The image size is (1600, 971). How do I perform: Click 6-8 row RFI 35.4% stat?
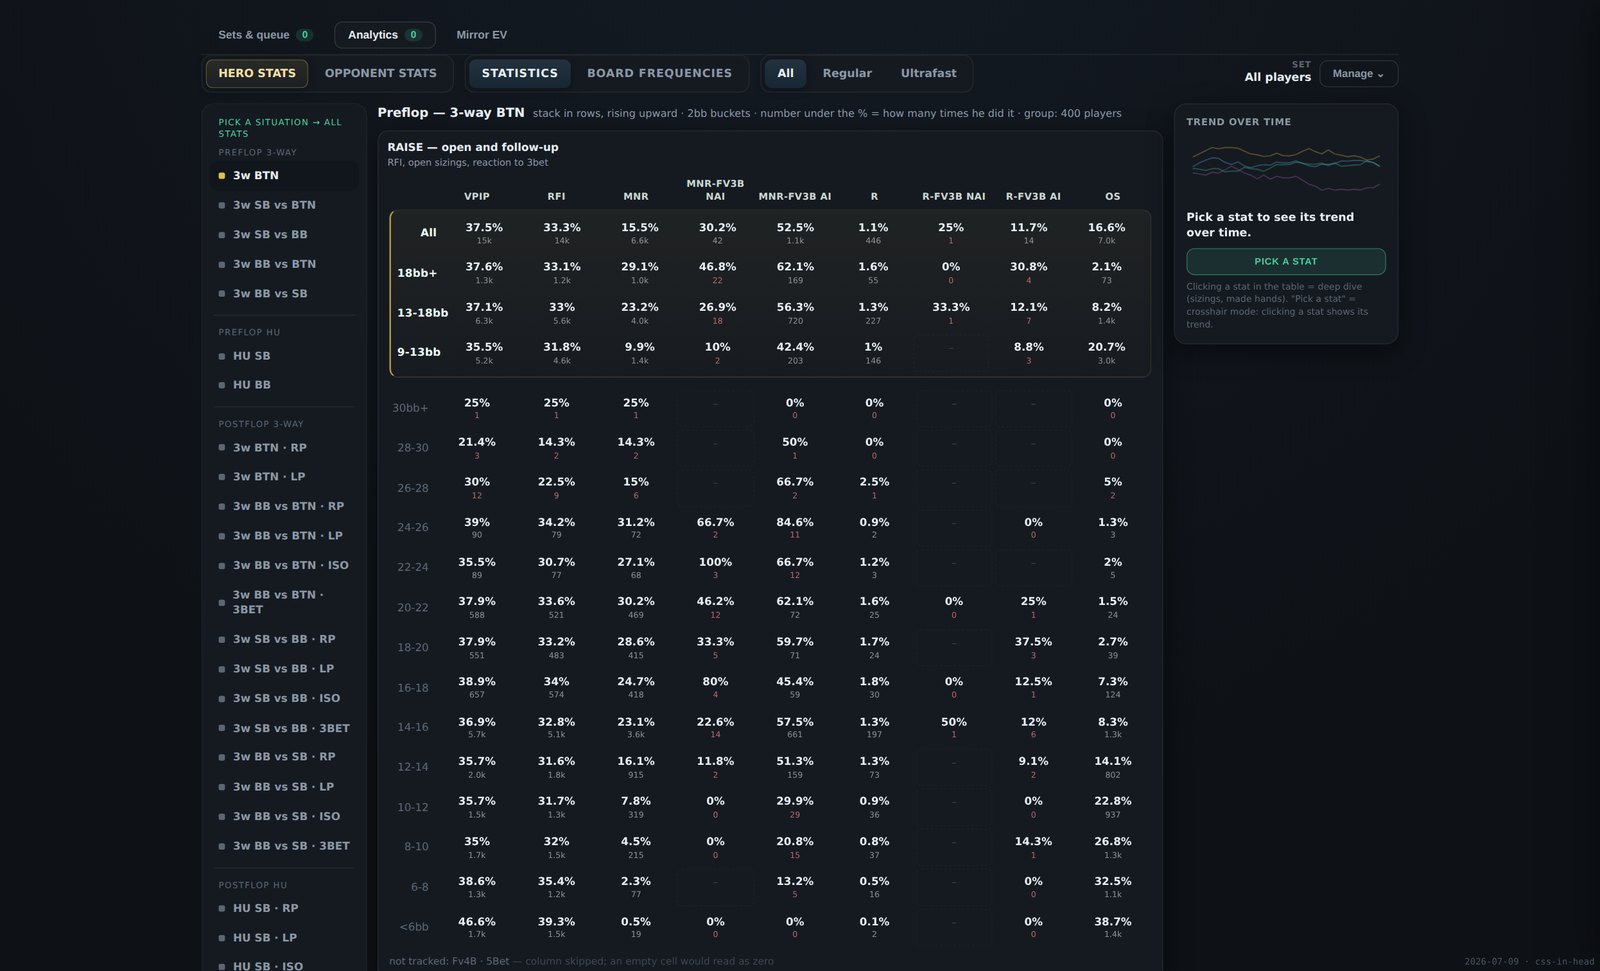[x=557, y=887]
